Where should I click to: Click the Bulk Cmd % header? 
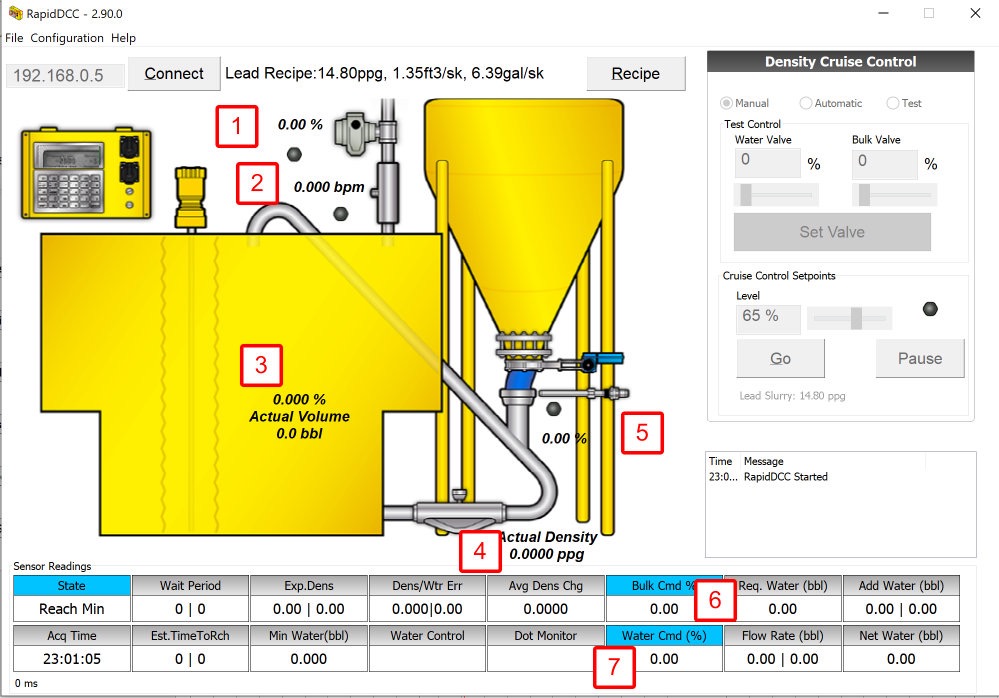(x=664, y=585)
